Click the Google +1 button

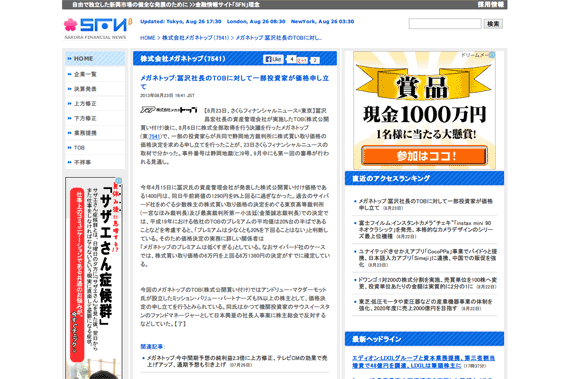coord(302,60)
